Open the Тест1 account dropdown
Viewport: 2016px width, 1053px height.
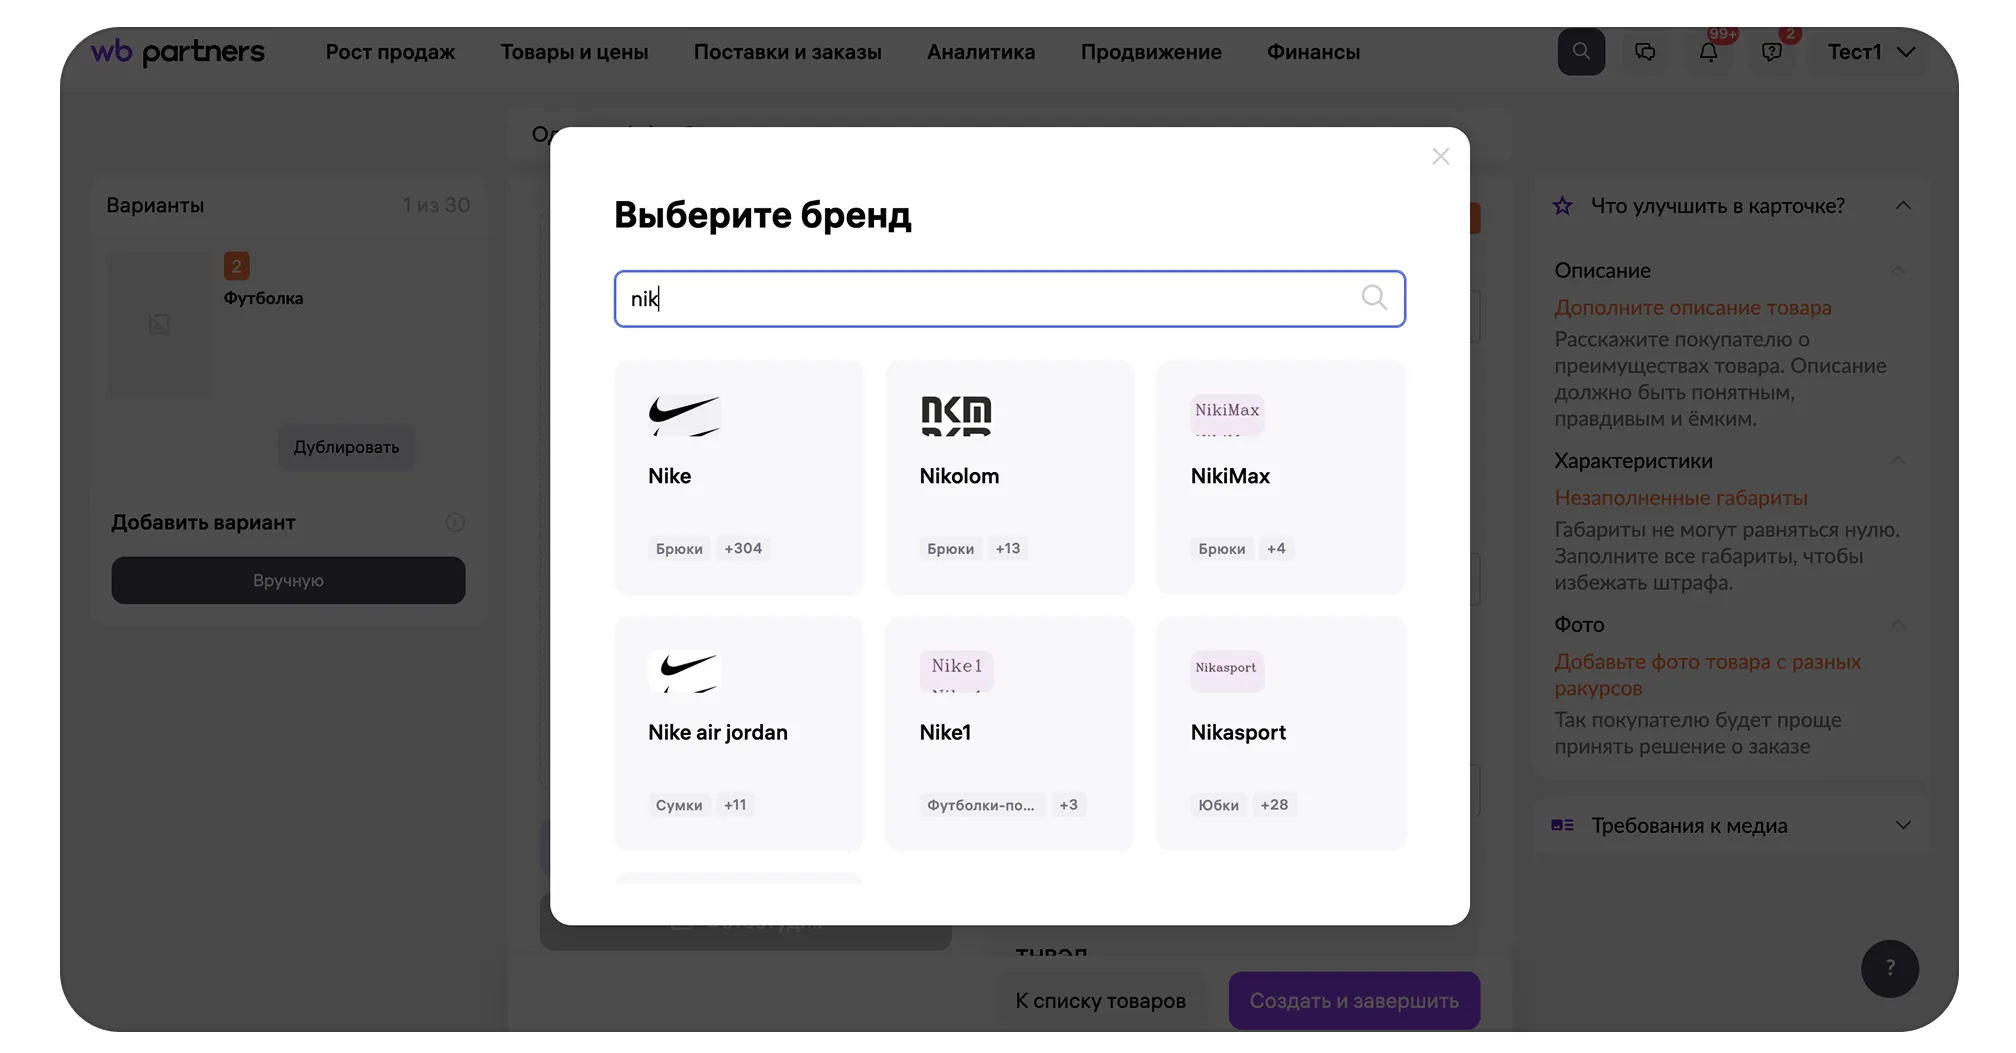pyautogui.click(x=1870, y=52)
